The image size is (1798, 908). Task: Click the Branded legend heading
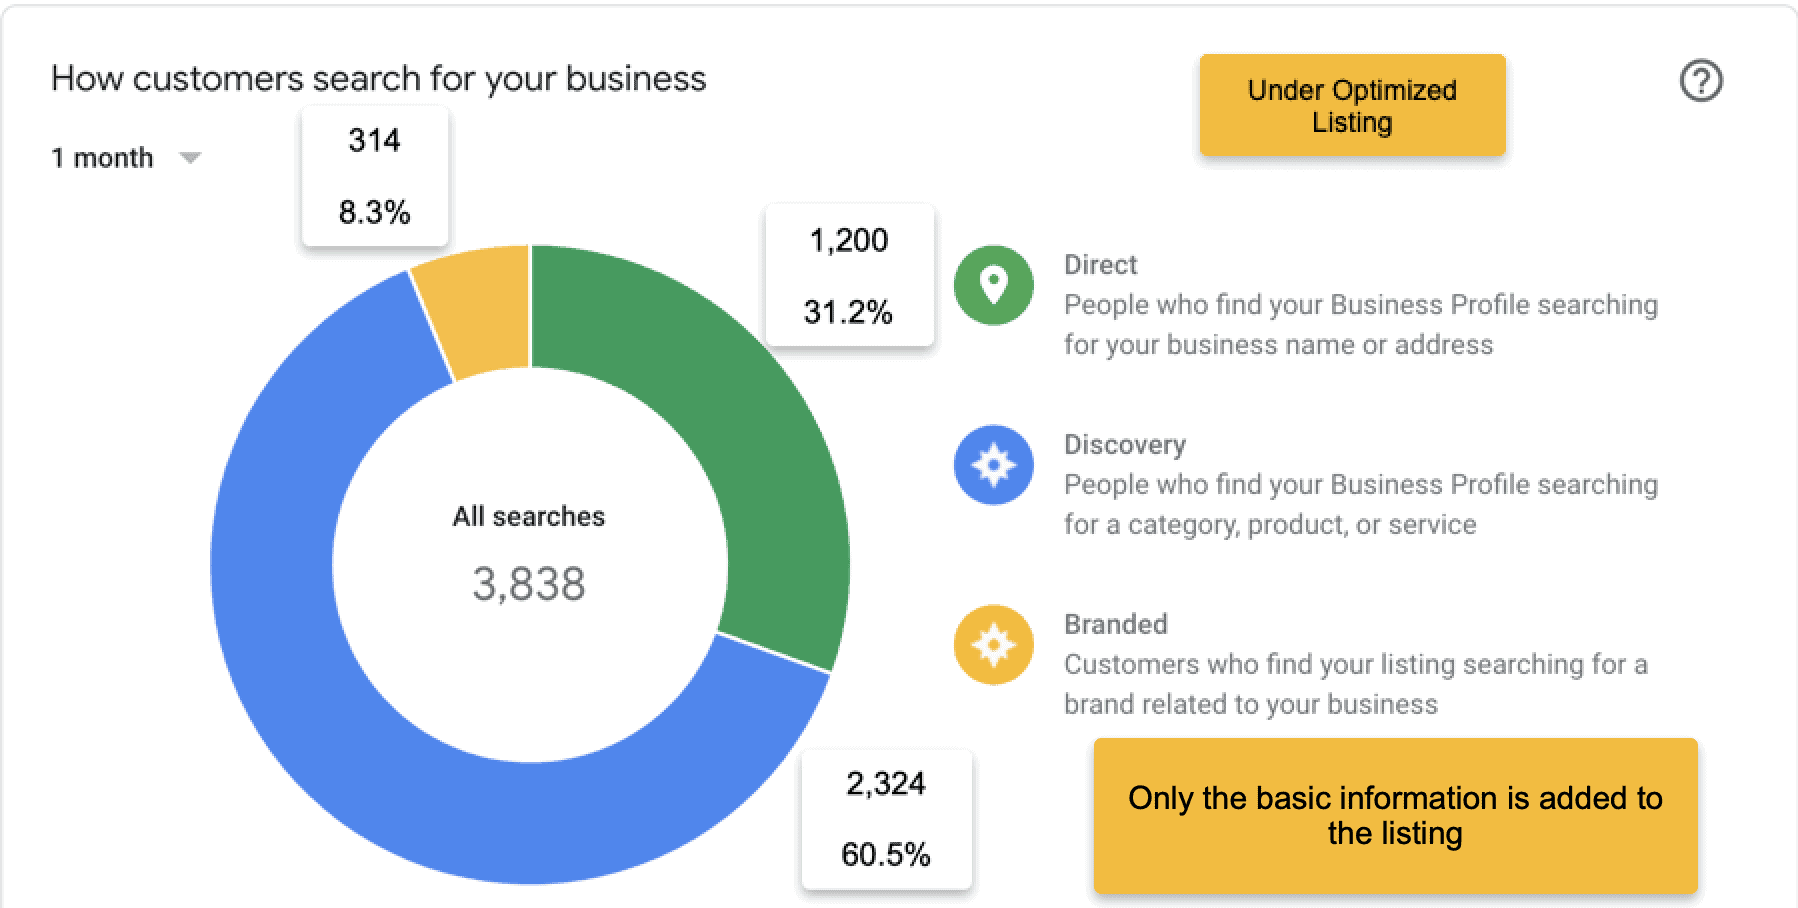coord(1115,625)
